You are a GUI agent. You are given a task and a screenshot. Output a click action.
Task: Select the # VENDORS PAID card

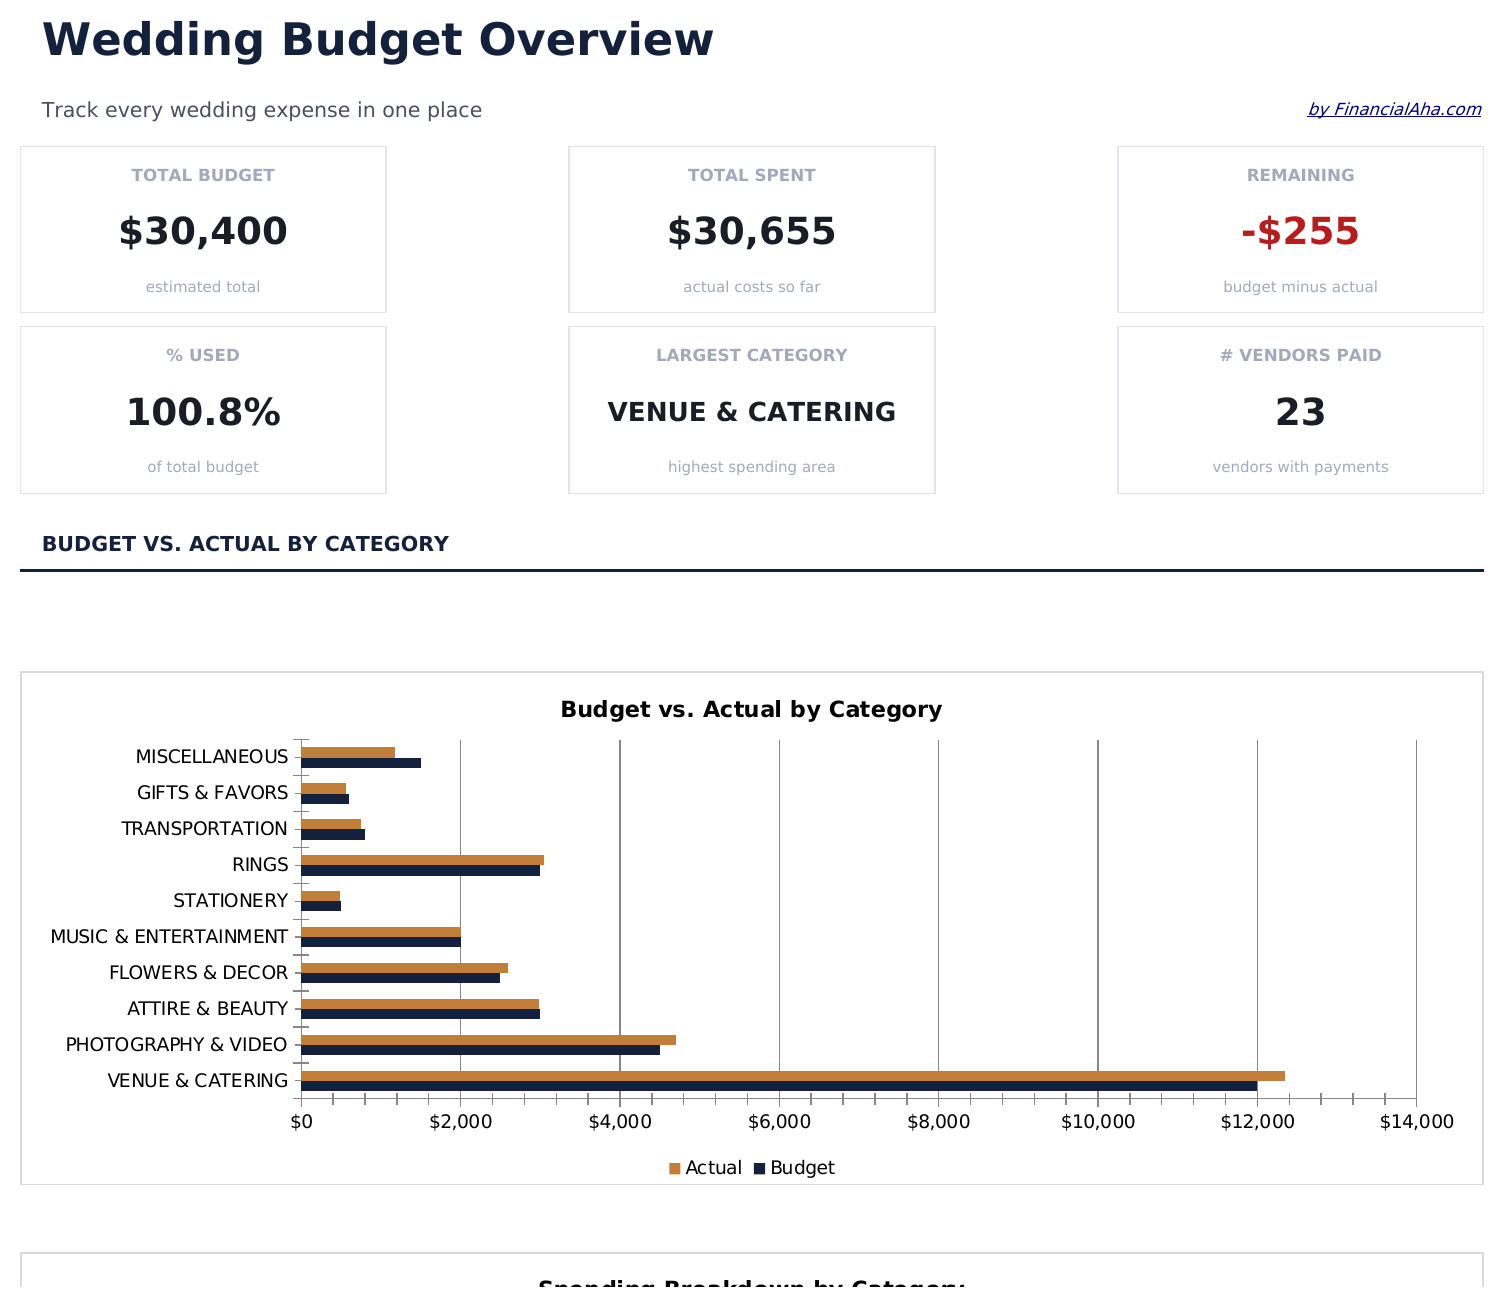pyautogui.click(x=1299, y=408)
